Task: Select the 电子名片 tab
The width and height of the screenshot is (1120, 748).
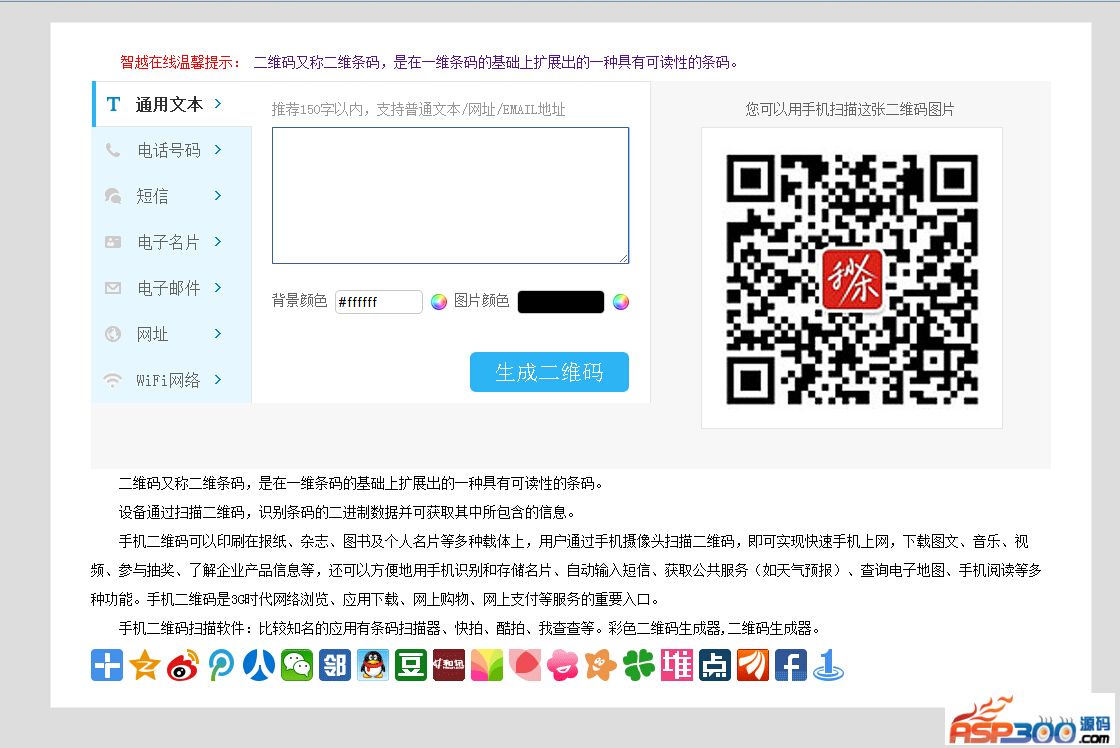Action: (173, 242)
